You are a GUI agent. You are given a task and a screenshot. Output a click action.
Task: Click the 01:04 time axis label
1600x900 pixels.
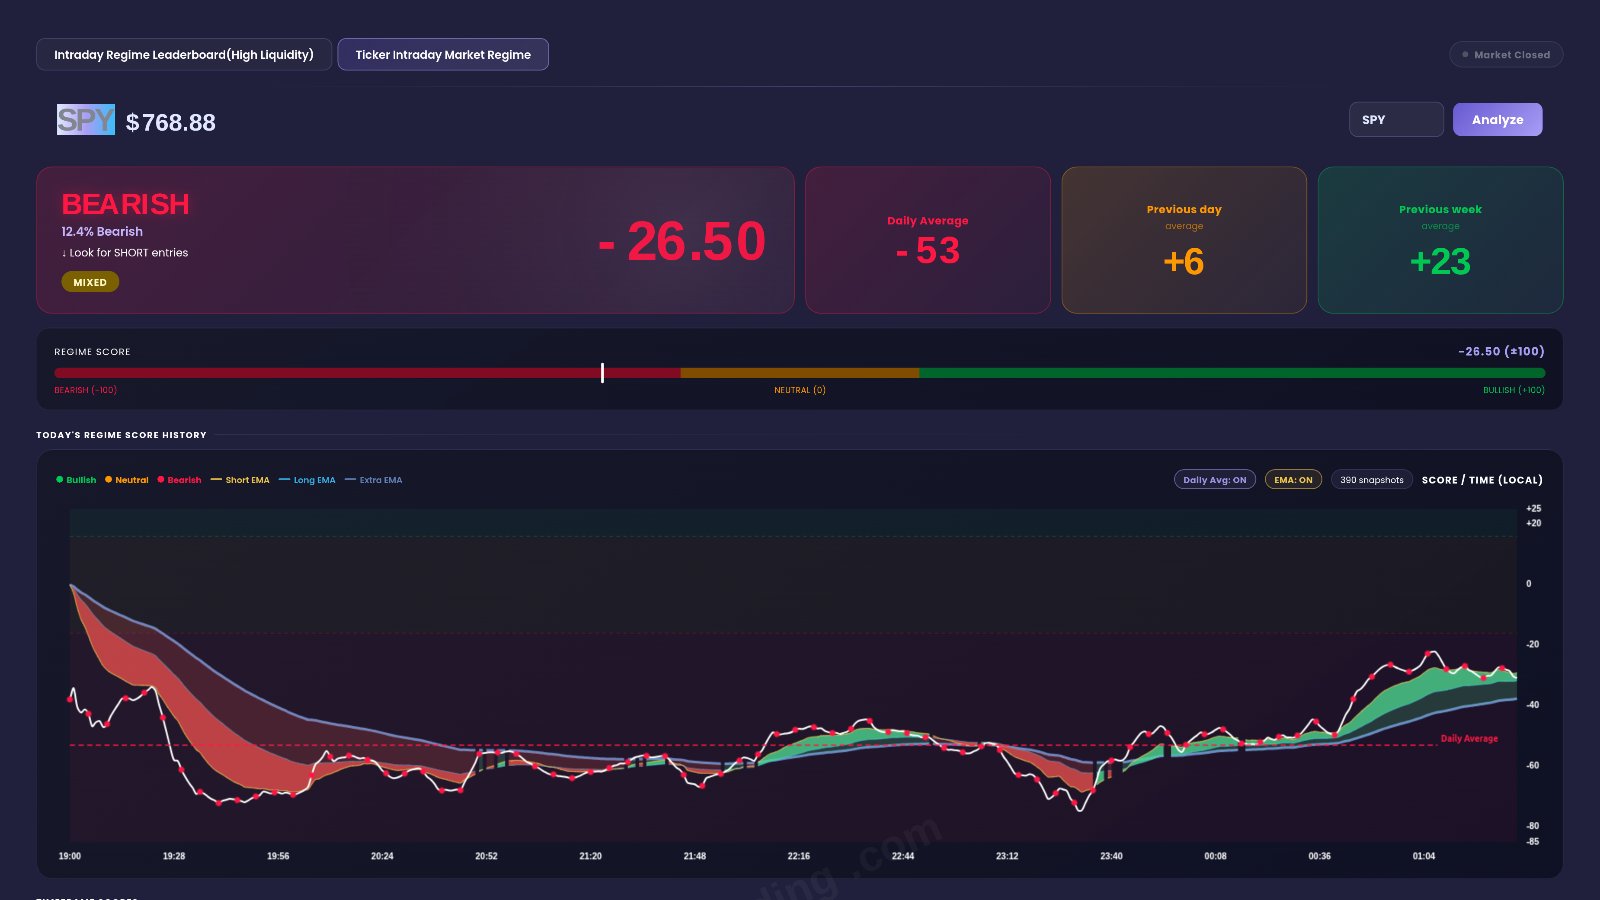point(1424,856)
